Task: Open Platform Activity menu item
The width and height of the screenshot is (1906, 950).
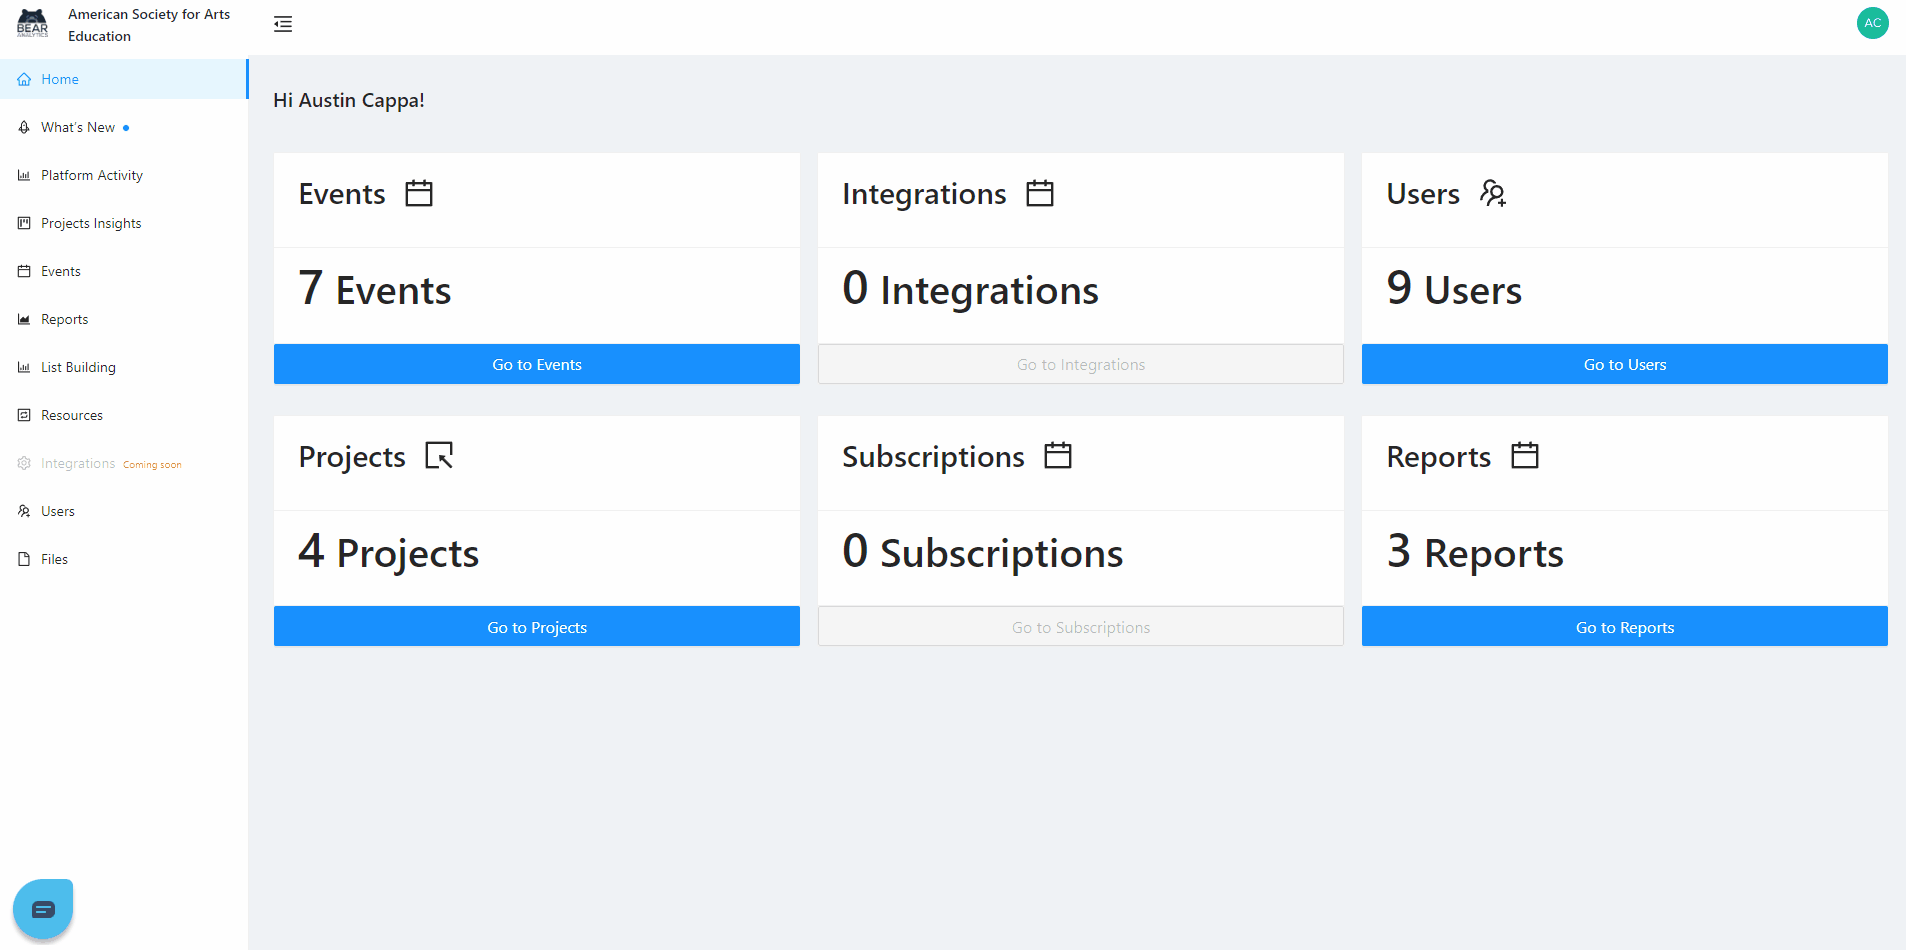Action: coord(124,175)
